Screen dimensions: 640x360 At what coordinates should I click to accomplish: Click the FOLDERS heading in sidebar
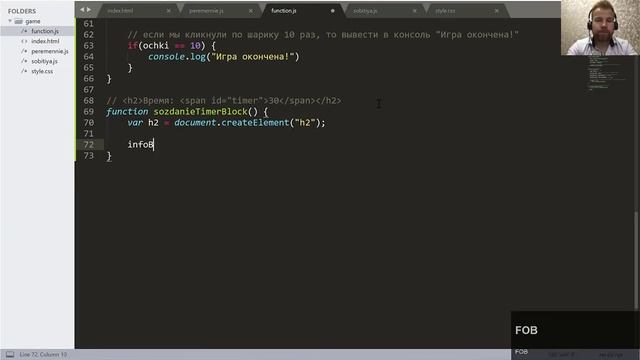pyautogui.click(x=22, y=11)
